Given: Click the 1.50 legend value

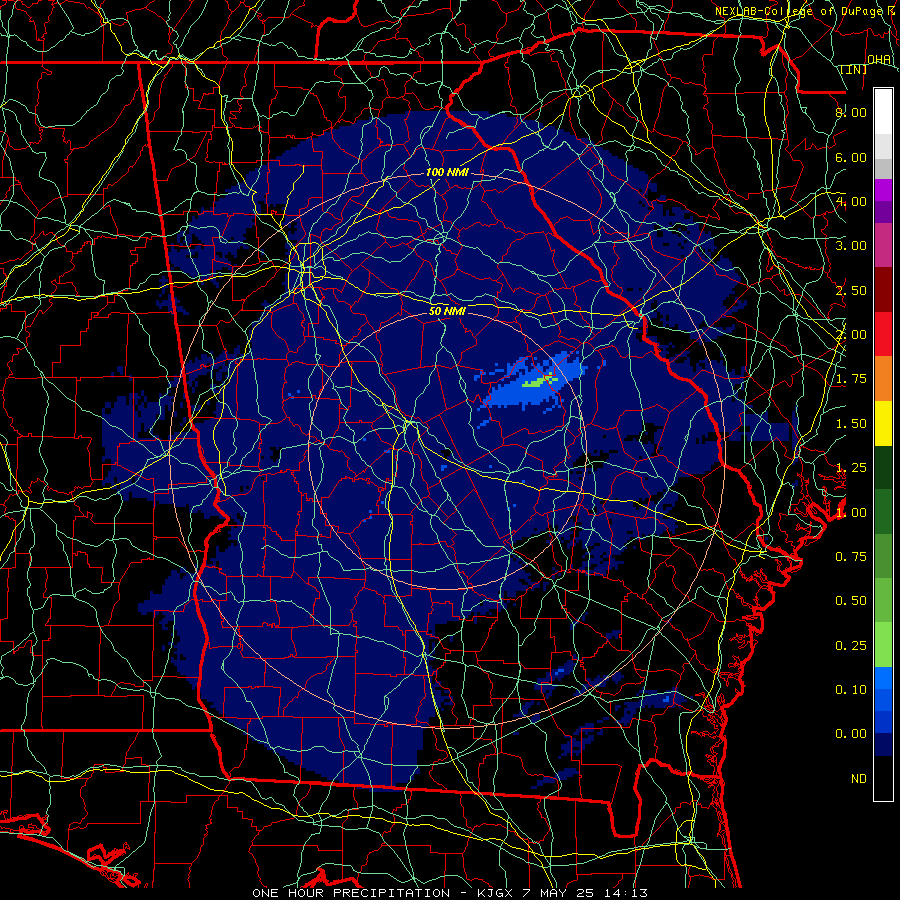Looking at the screenshot, I should point(851,424).
